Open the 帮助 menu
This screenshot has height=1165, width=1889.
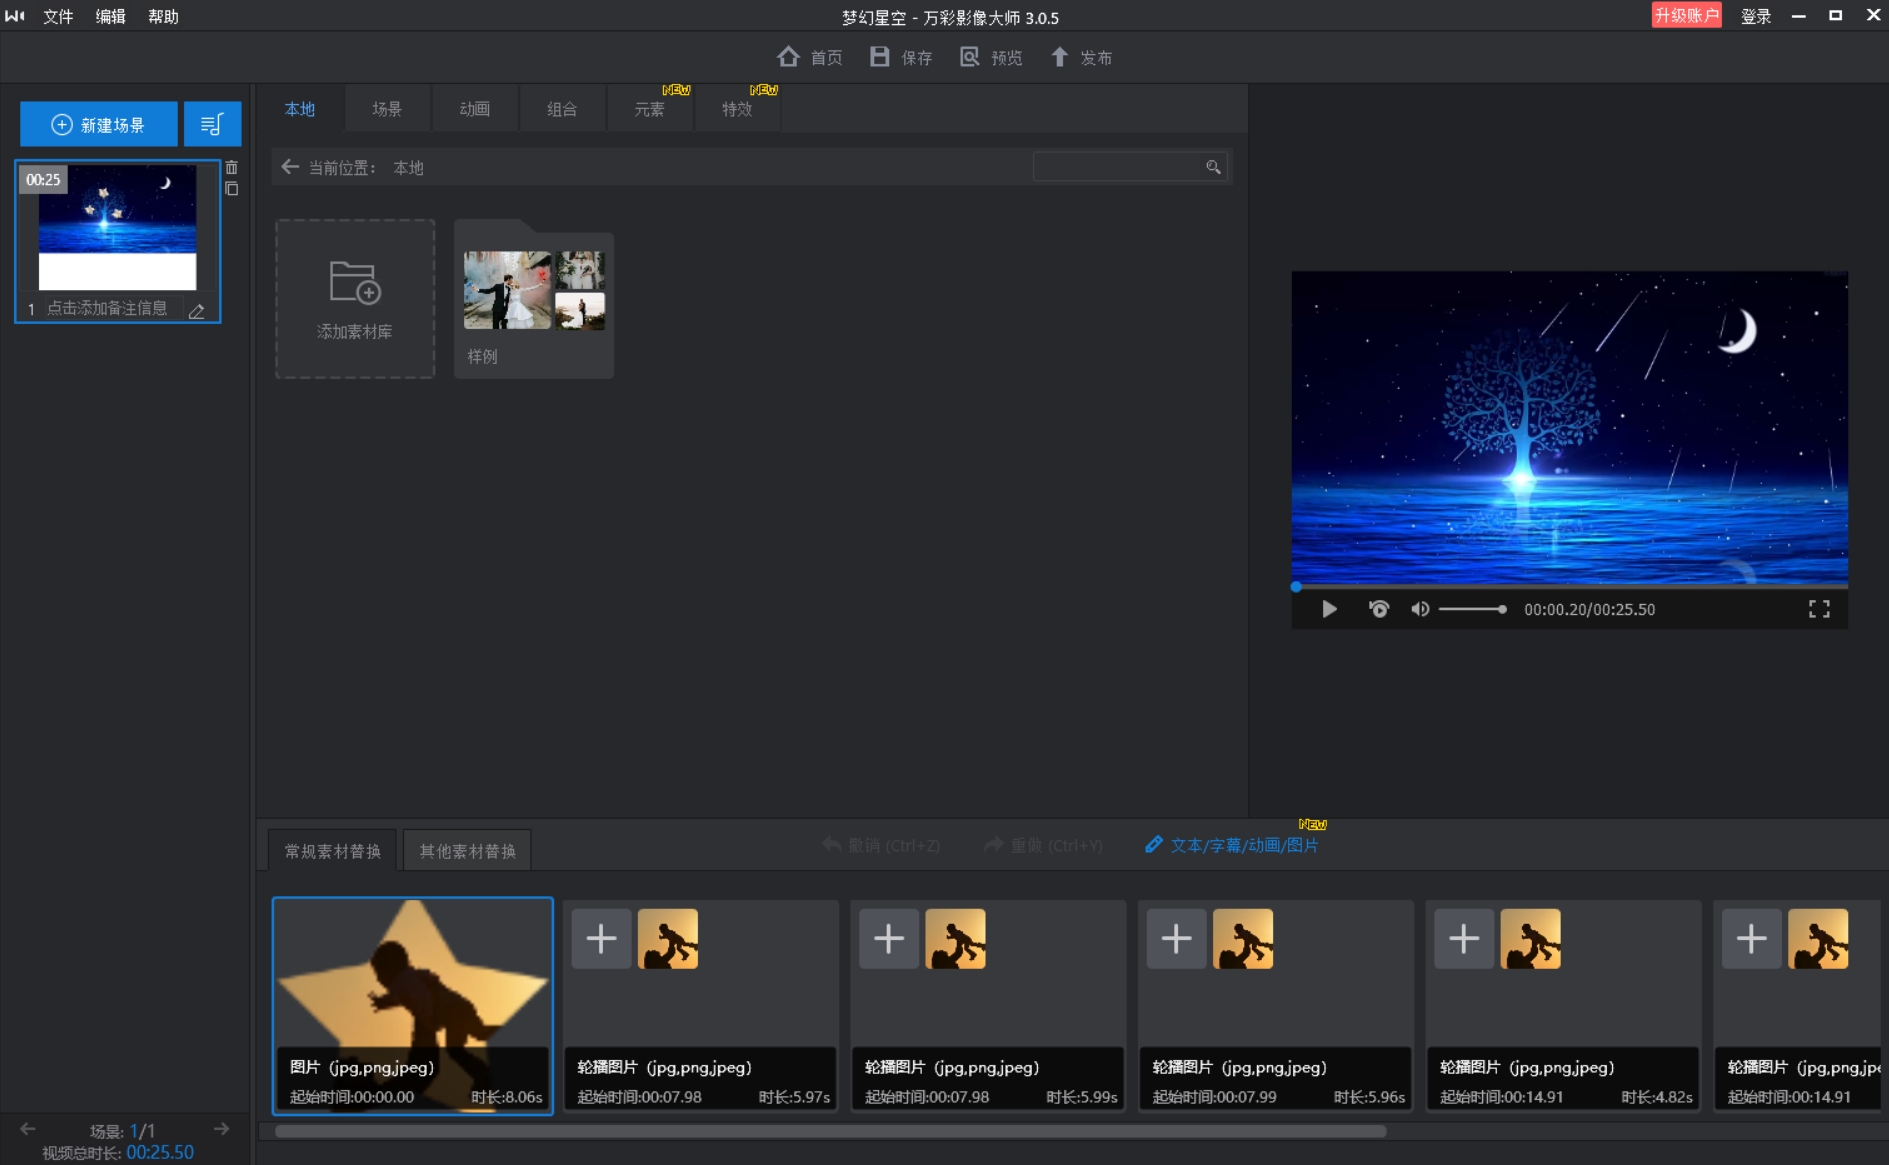click(163, 16)
